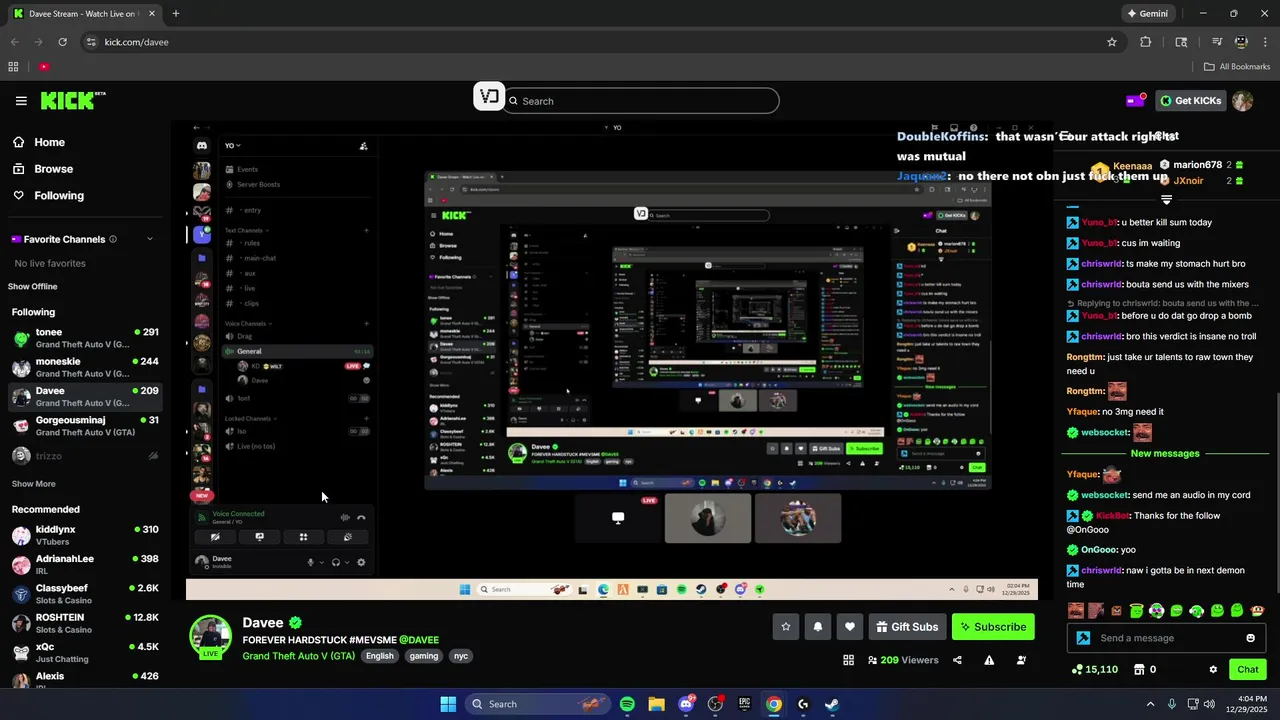Open chat settings gear icon

(1213, 669)
